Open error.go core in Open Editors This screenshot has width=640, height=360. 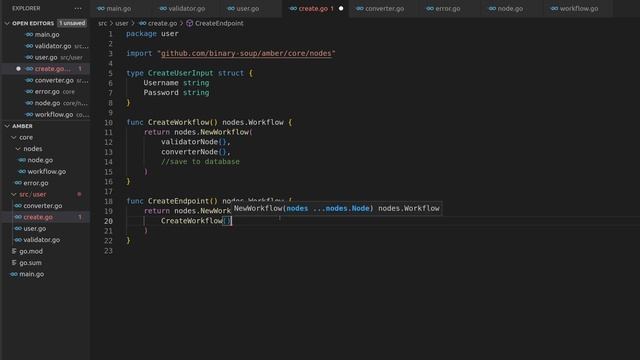(46, 92)
